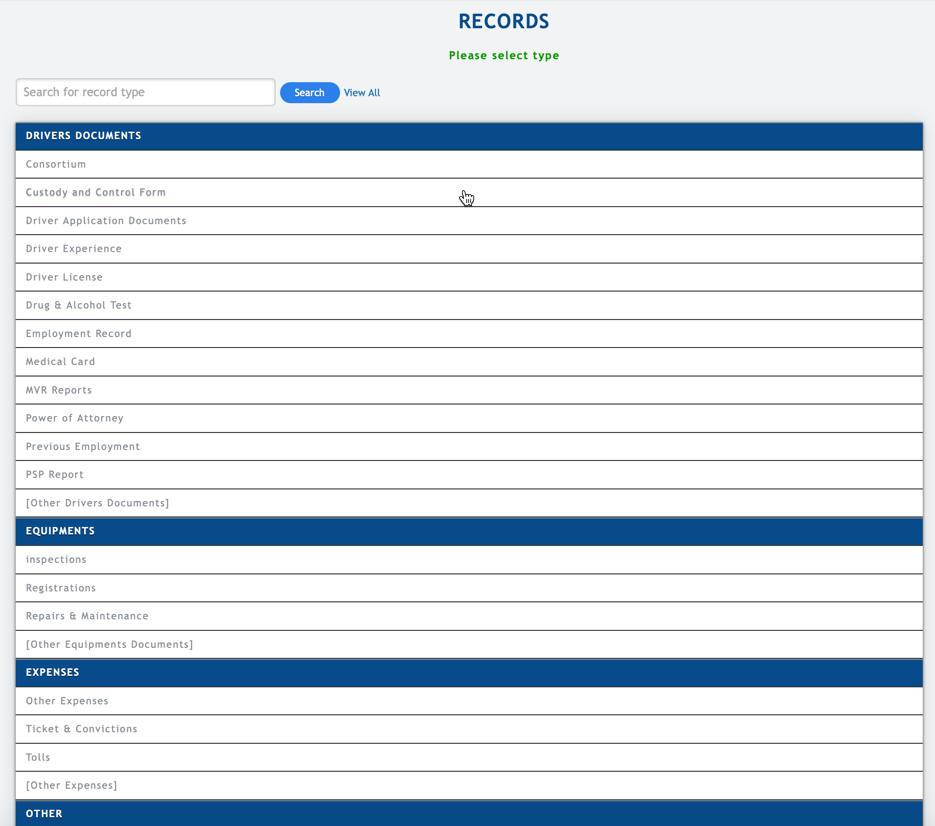
Task: Click the Search for record type field
Action: [145, 92]
